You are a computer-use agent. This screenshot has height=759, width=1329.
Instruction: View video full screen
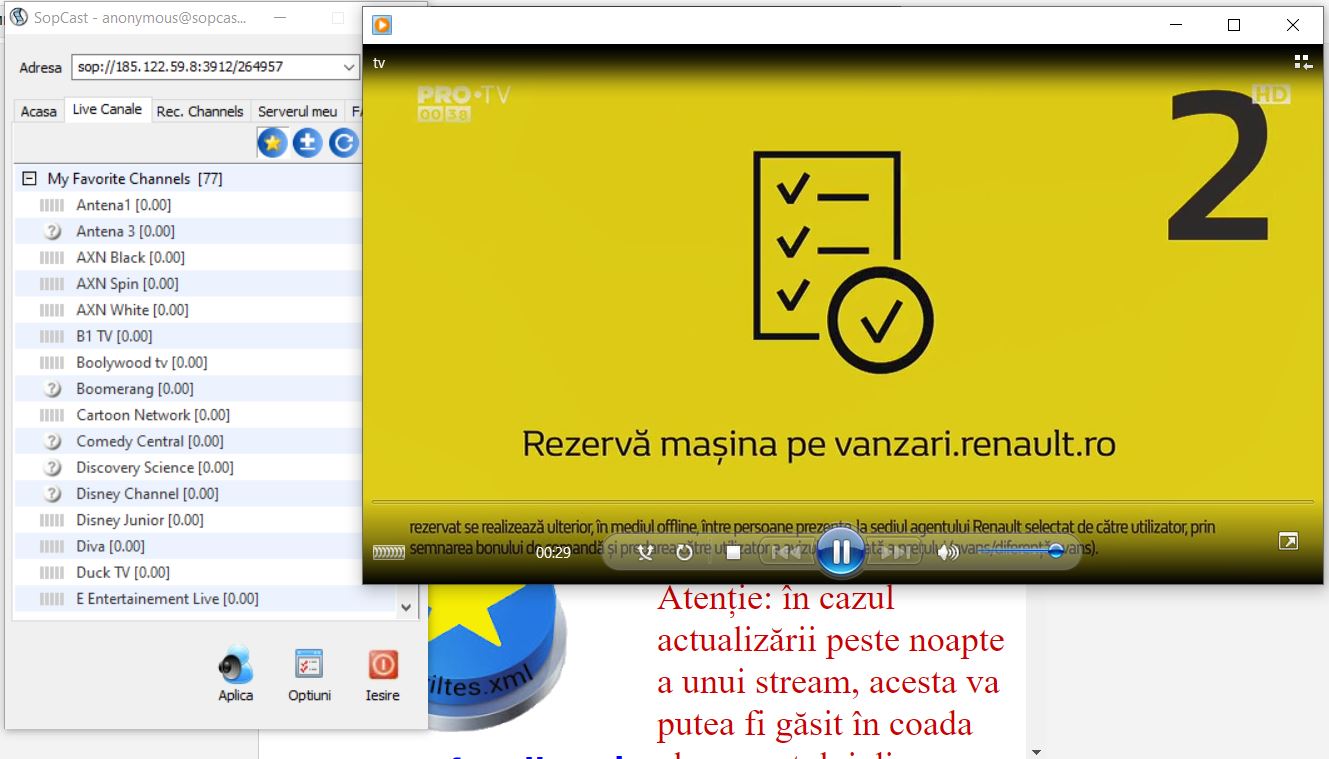click(1289, 542)
